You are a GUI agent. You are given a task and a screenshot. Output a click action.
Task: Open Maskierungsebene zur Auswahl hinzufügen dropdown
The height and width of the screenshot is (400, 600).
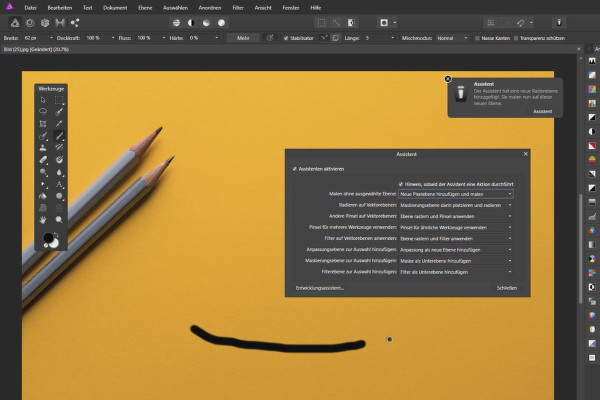point(455,261)
